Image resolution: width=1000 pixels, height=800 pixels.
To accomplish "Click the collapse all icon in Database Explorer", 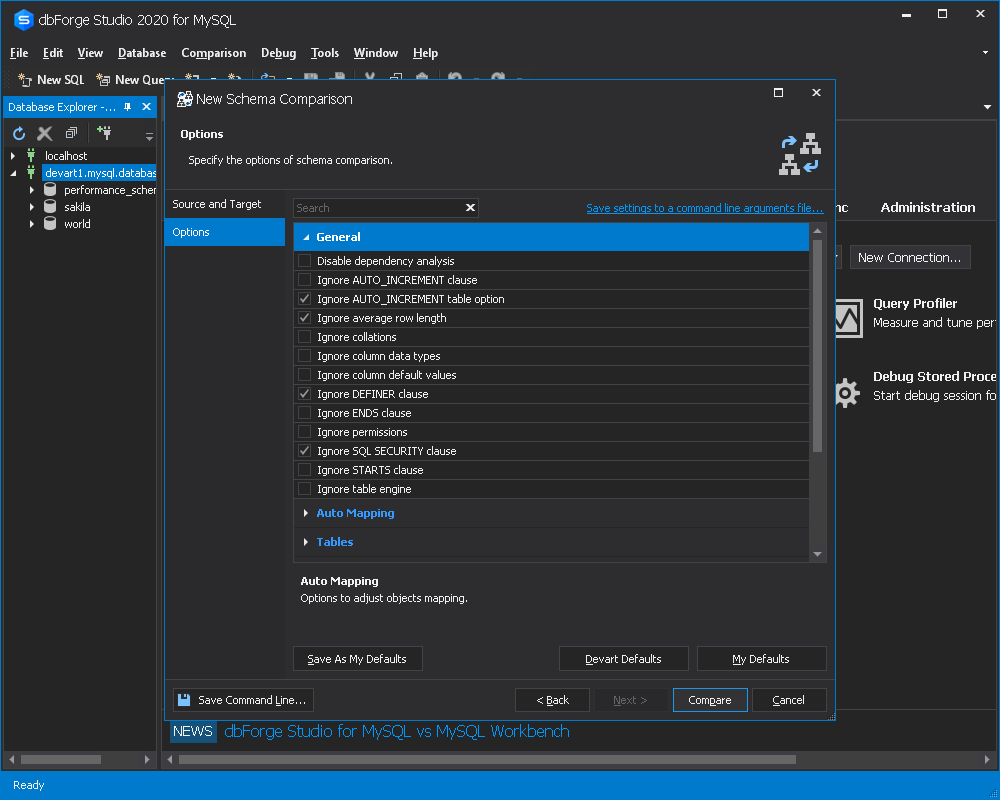I will (71, 133).
